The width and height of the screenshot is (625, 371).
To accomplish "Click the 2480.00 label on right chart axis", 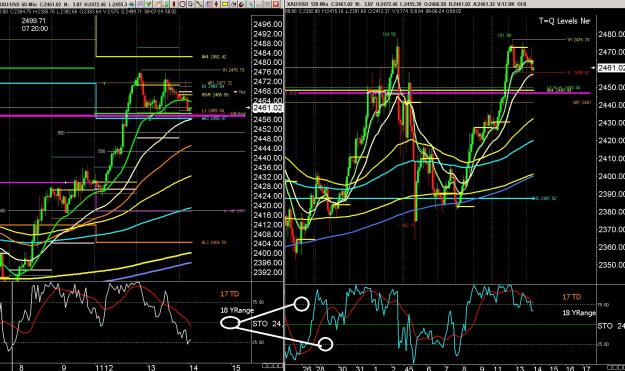I will (x=611, y=34).
